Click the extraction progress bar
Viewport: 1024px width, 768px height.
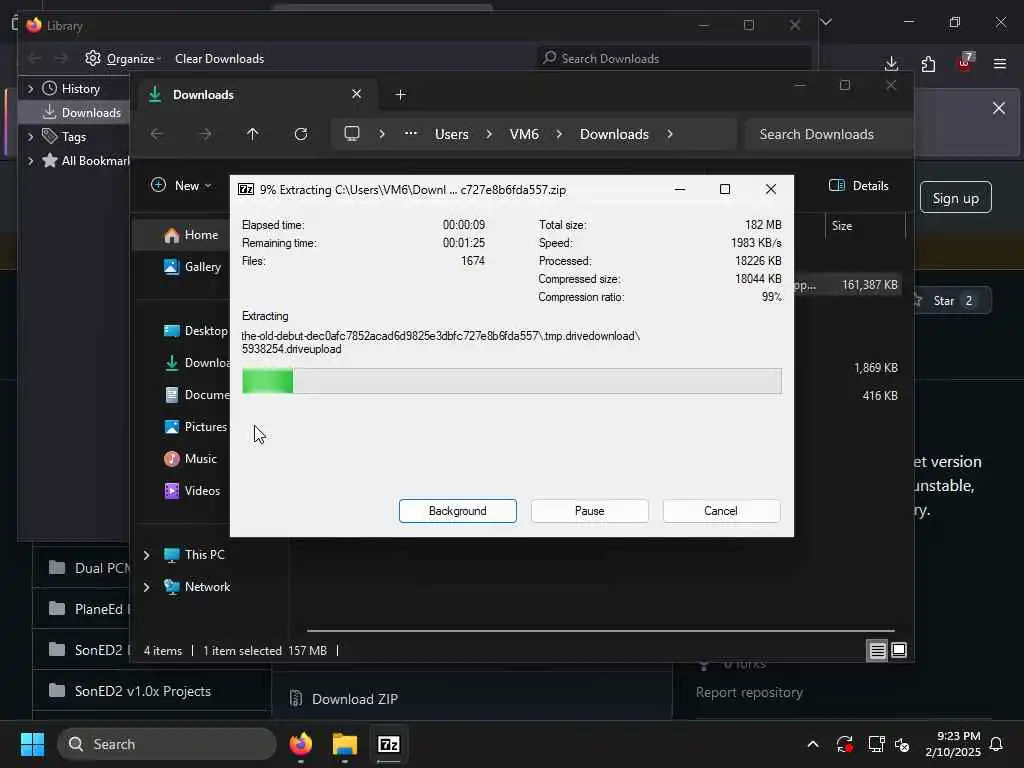511,381
